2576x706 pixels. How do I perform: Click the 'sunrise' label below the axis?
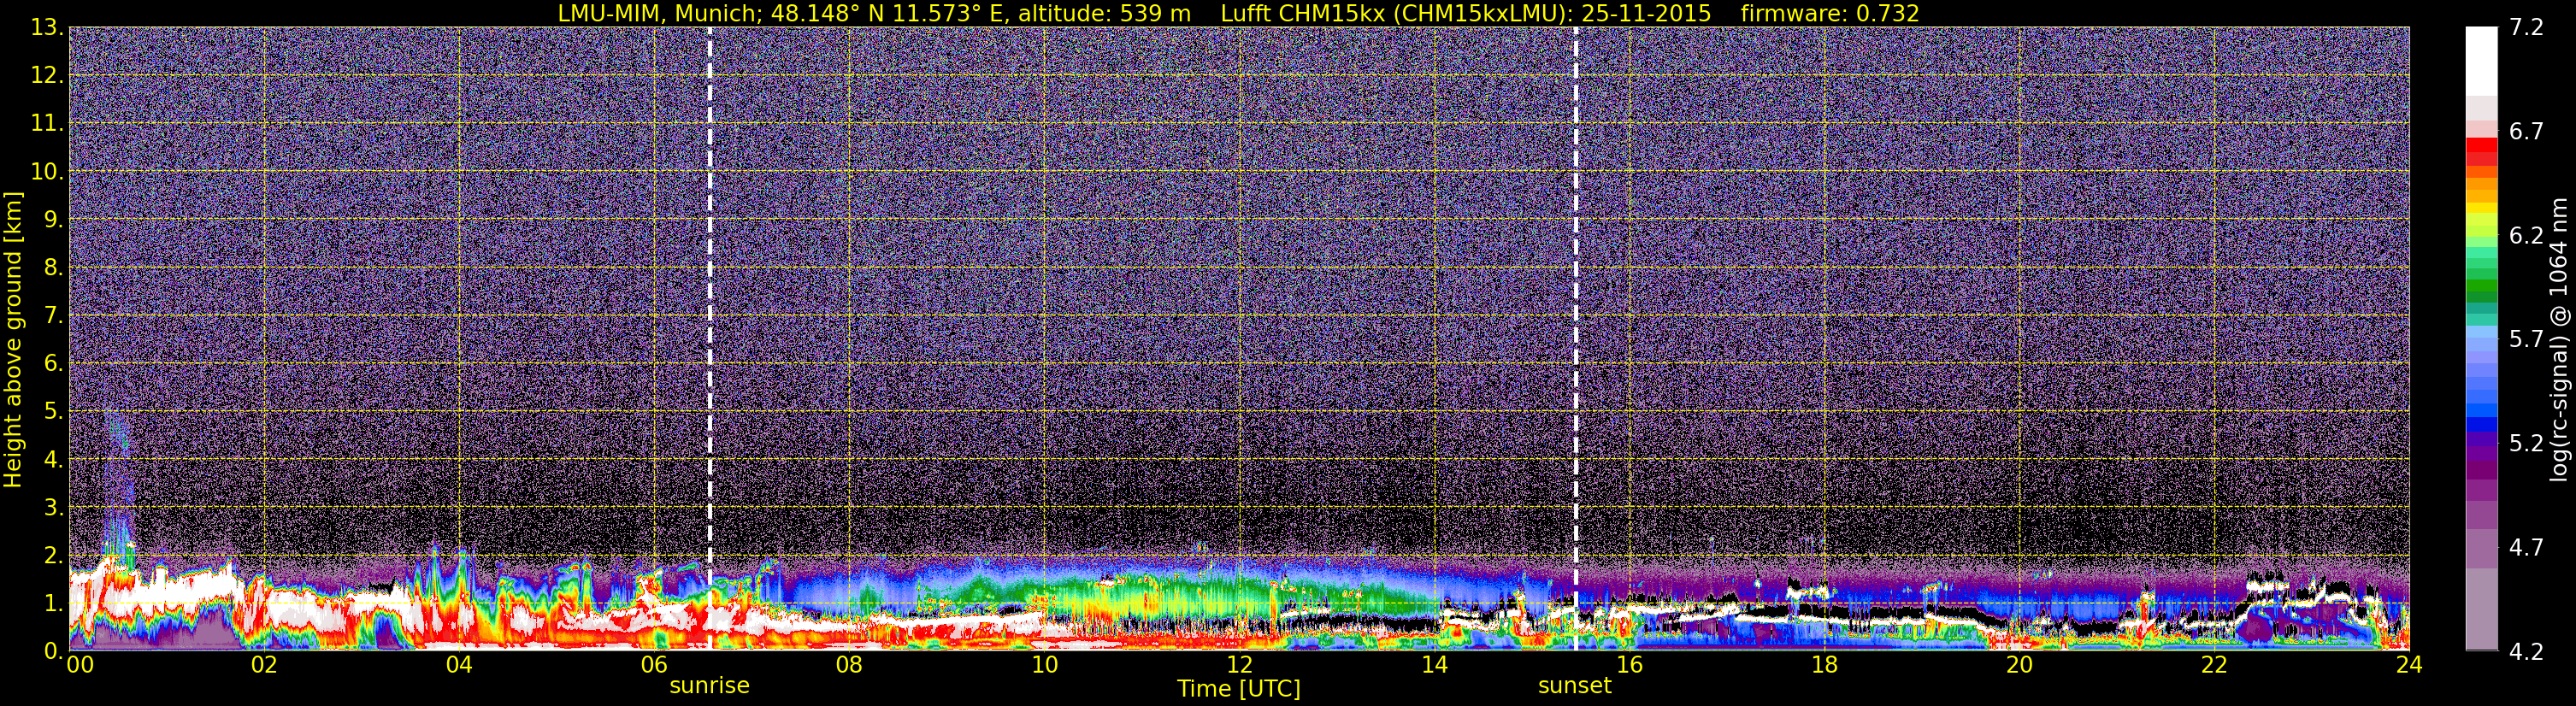coord(709,686)
